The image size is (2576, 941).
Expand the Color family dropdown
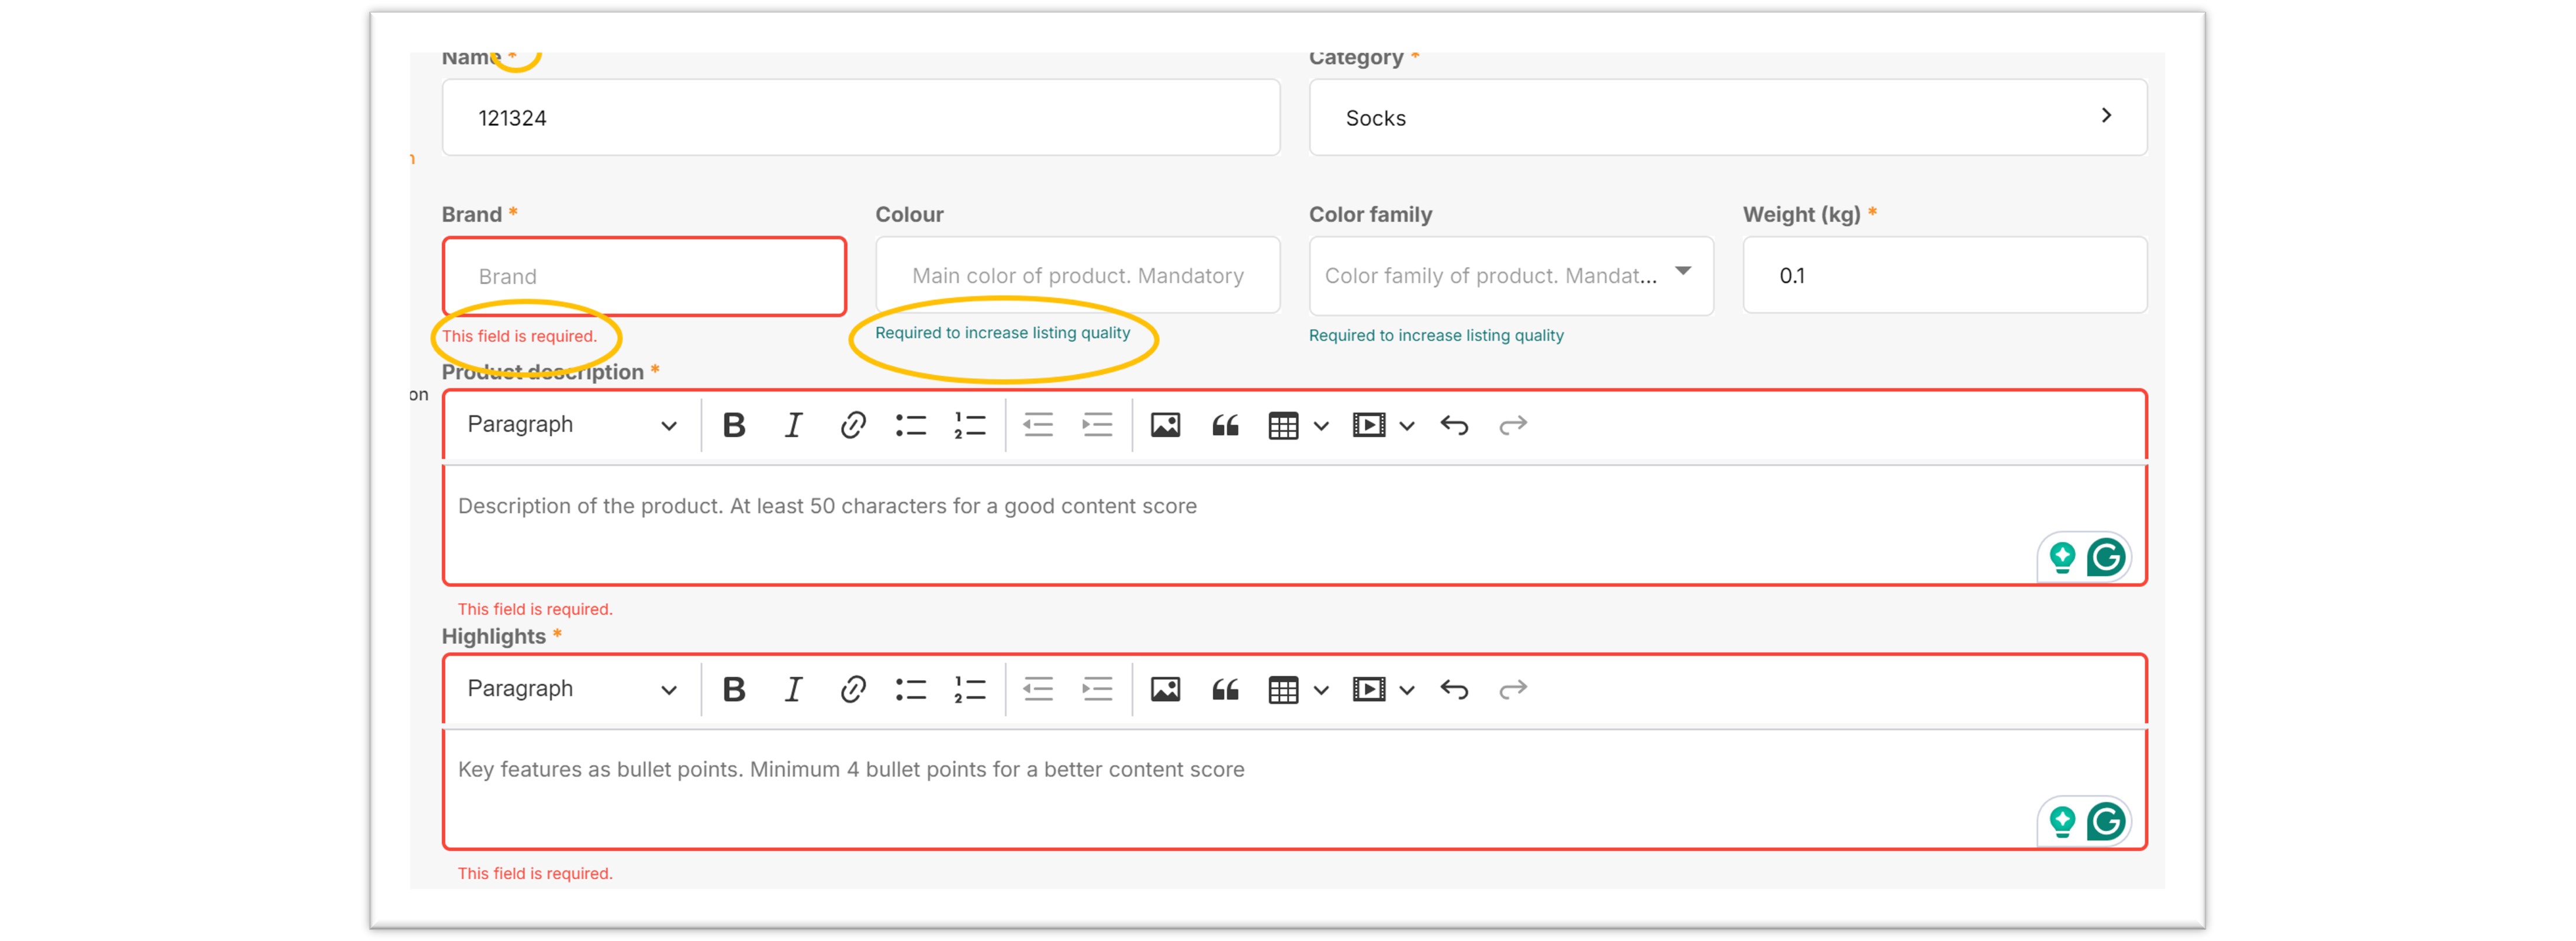(1510, 276)
